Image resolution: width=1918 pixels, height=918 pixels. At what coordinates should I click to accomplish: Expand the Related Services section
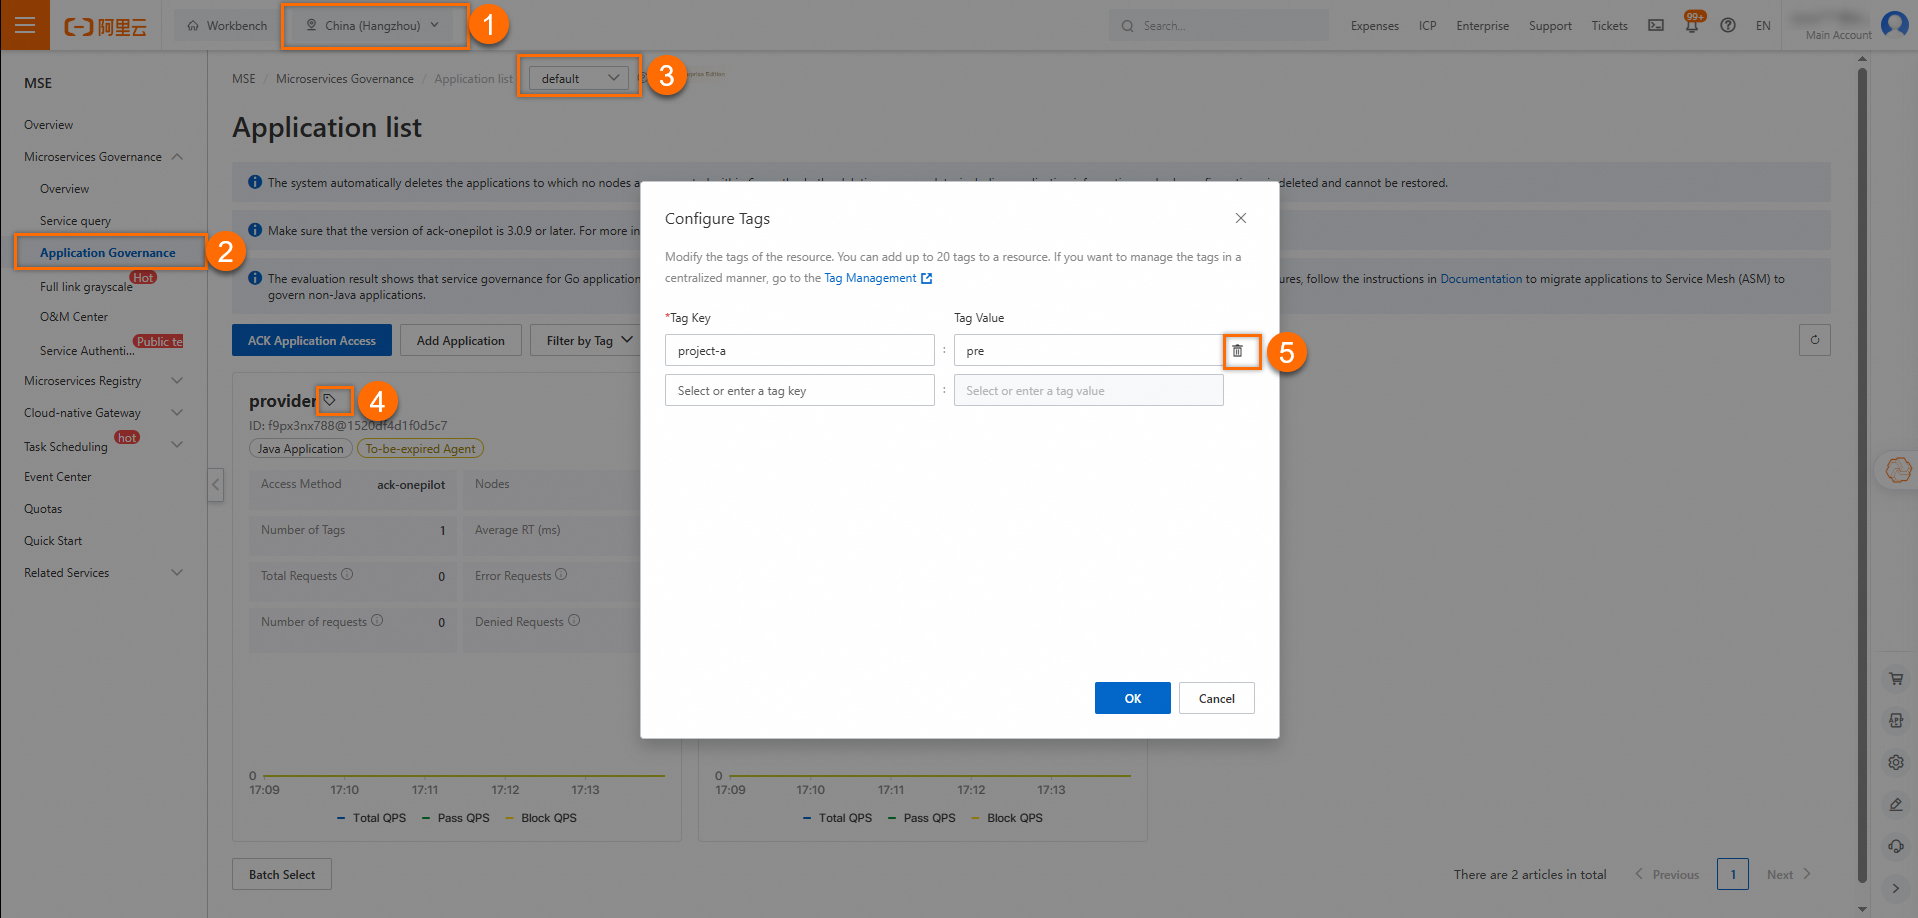point(177,573)
